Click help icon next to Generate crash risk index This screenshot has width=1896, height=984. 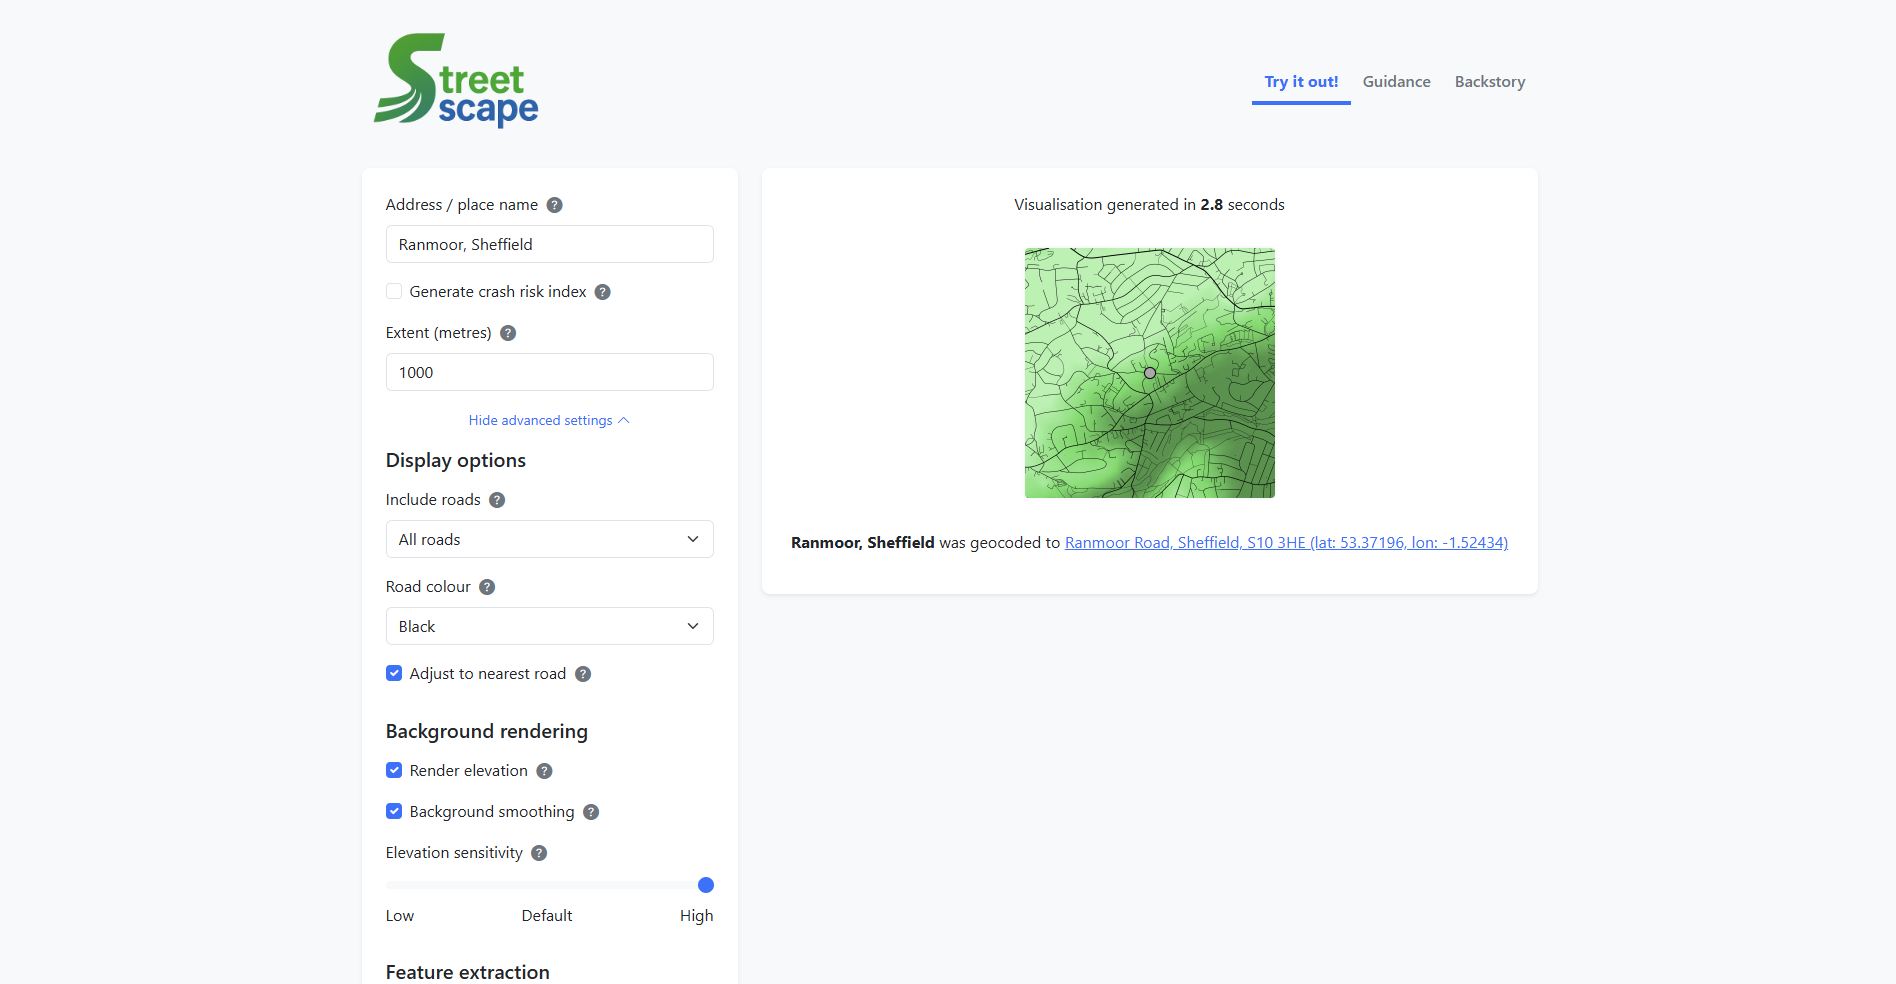pos(602,292)
